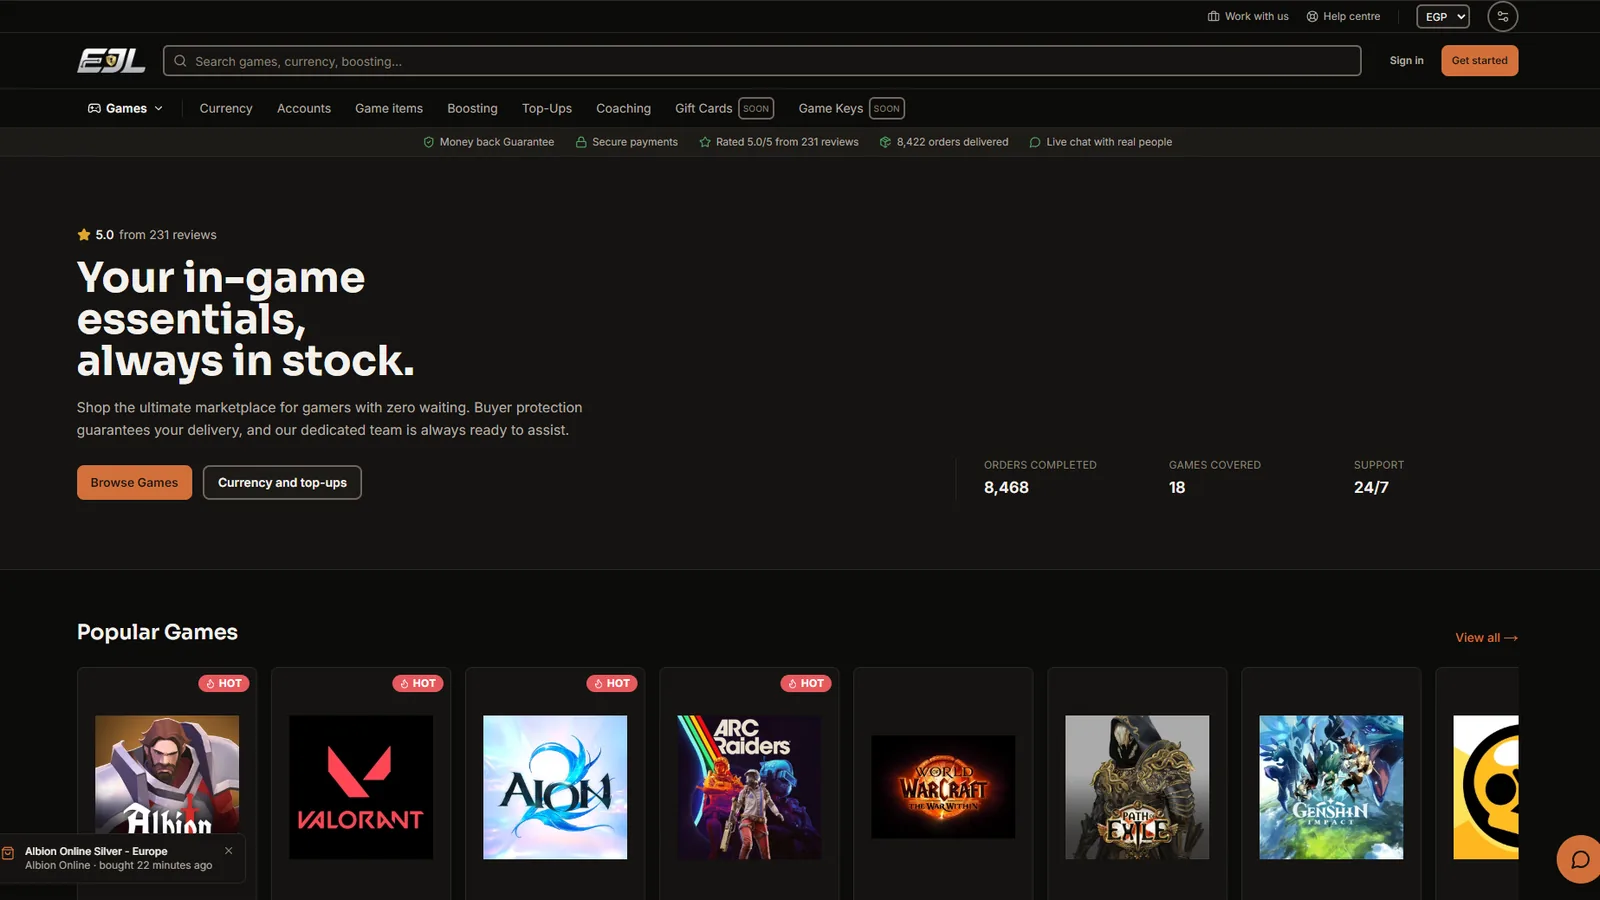
Task: Click the Popular Games heading
Action: point(157,632)
